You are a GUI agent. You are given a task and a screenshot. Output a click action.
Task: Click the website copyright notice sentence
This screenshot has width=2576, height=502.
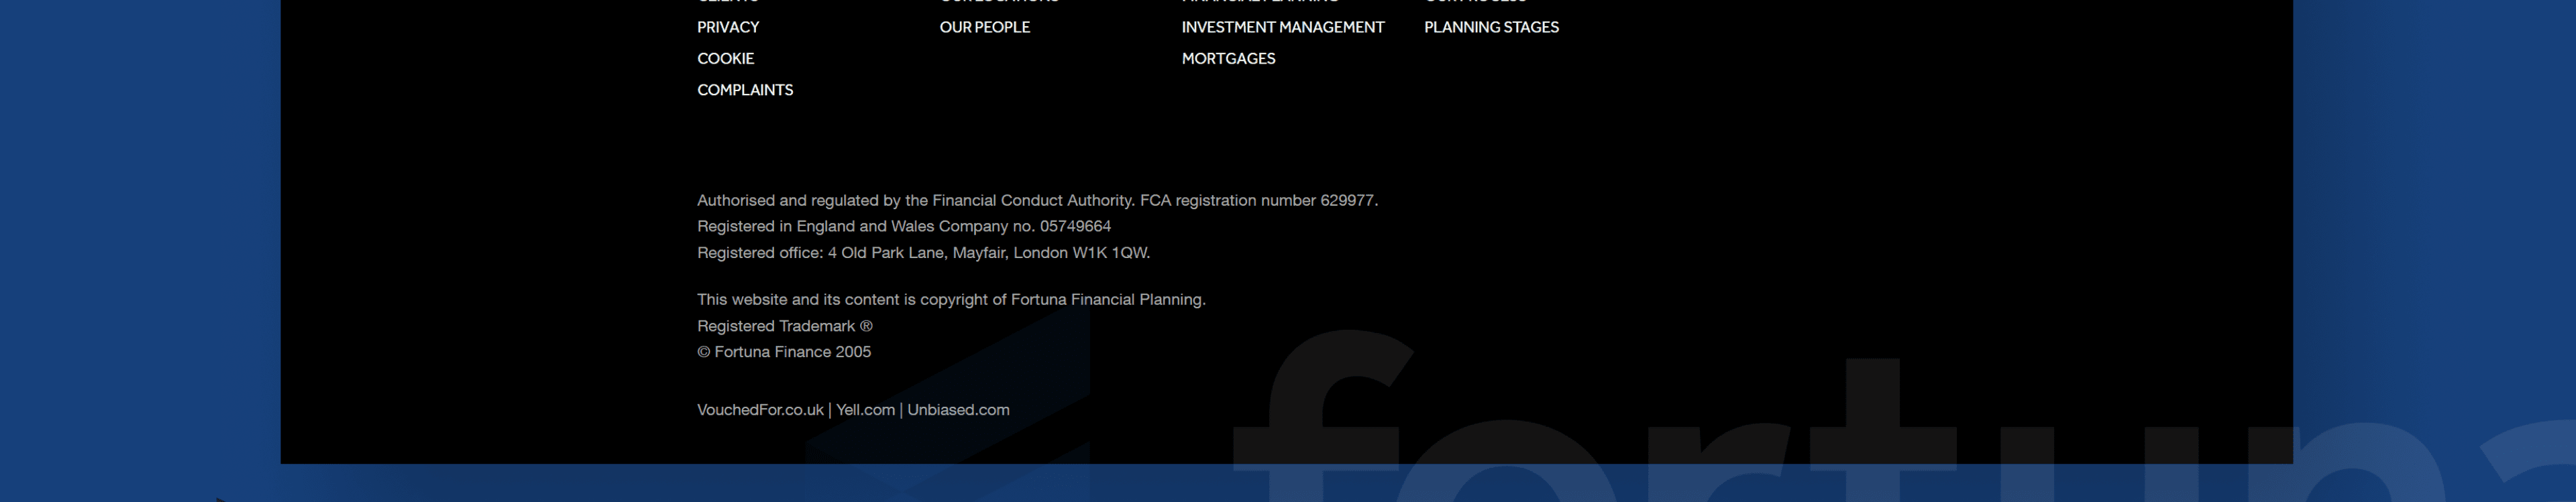coord(950,300)
